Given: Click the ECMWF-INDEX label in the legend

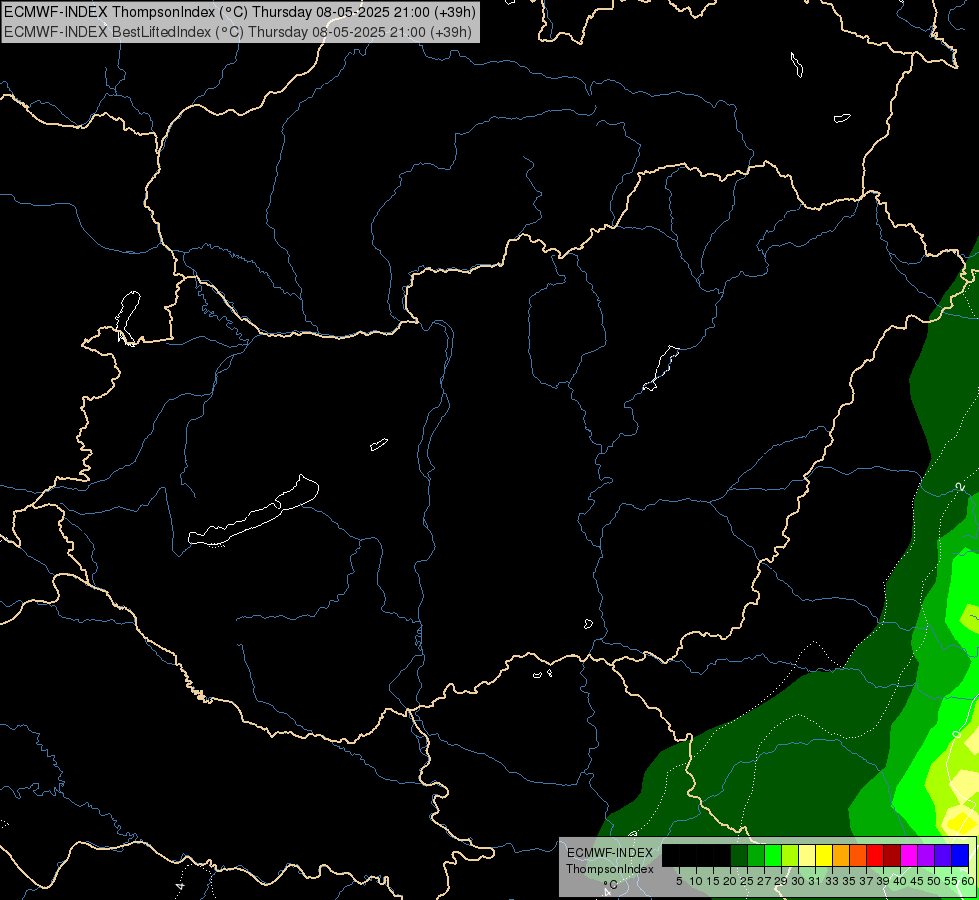Looking at the screenshot, I should tap(609, 853).
